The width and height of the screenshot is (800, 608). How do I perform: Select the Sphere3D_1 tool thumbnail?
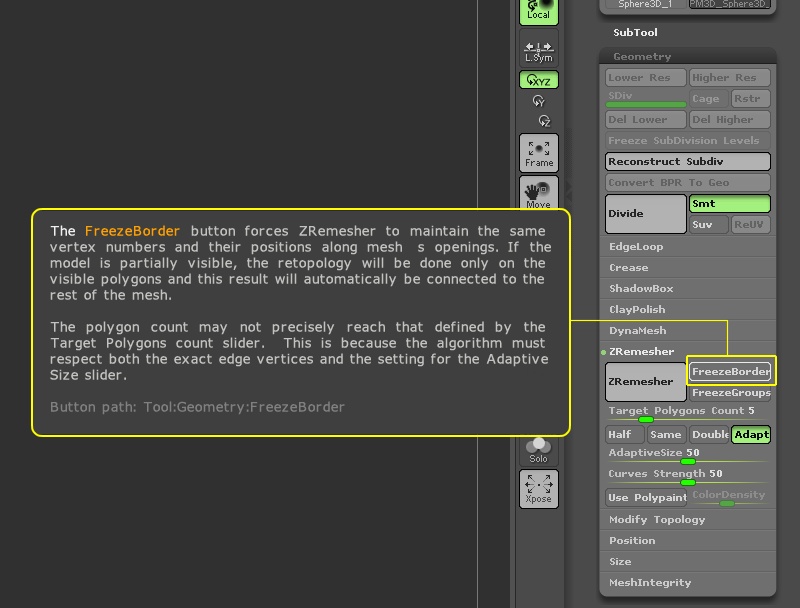[x=645, y=4]
